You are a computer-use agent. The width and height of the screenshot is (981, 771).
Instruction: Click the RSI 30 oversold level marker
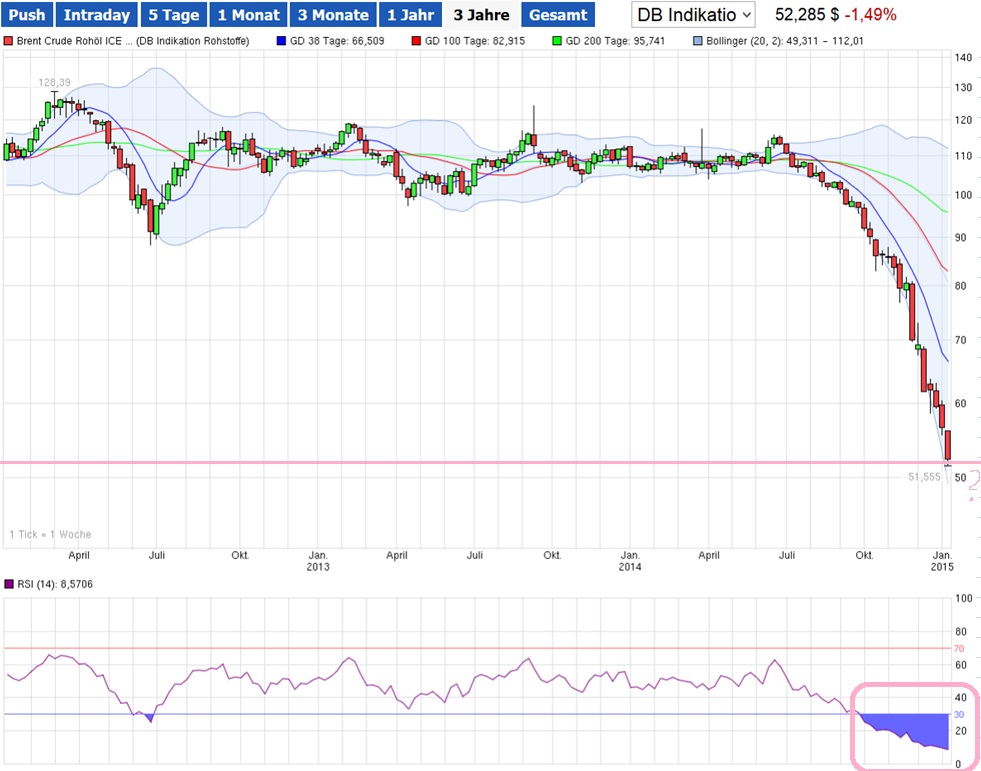pyautogui.click(x=958, y=714)
